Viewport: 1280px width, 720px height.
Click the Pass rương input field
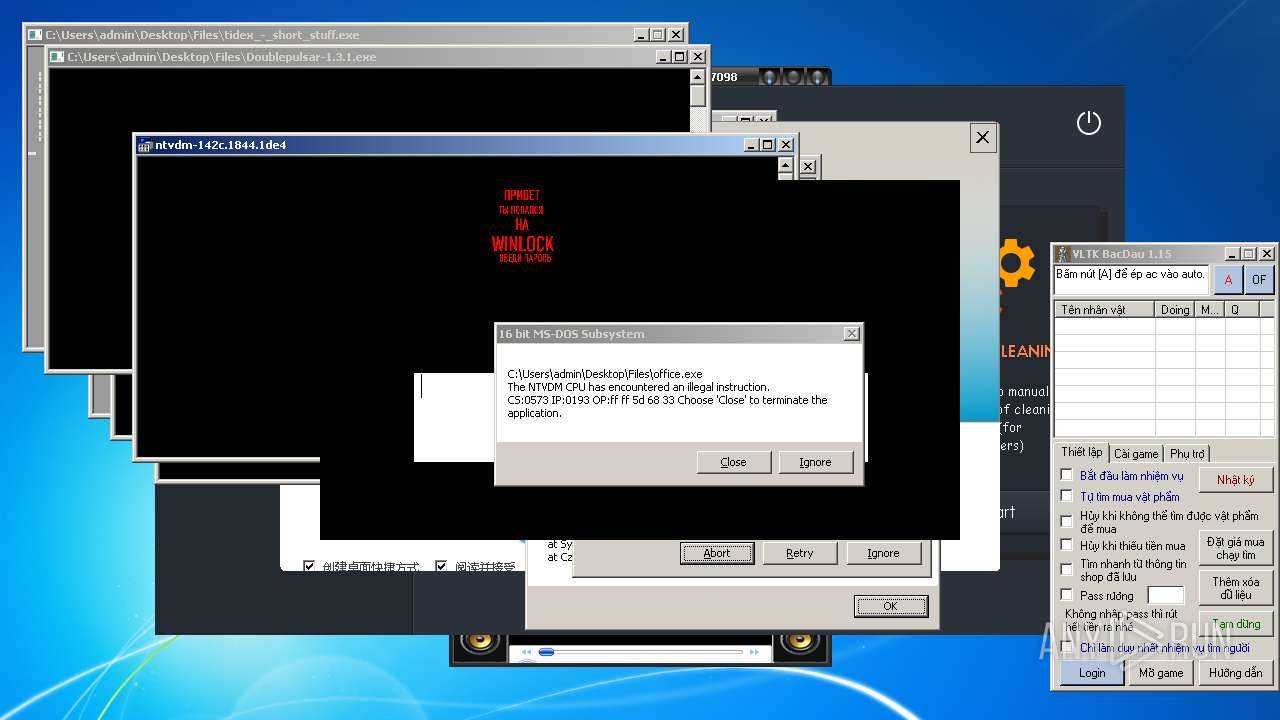pos(1165,596)
